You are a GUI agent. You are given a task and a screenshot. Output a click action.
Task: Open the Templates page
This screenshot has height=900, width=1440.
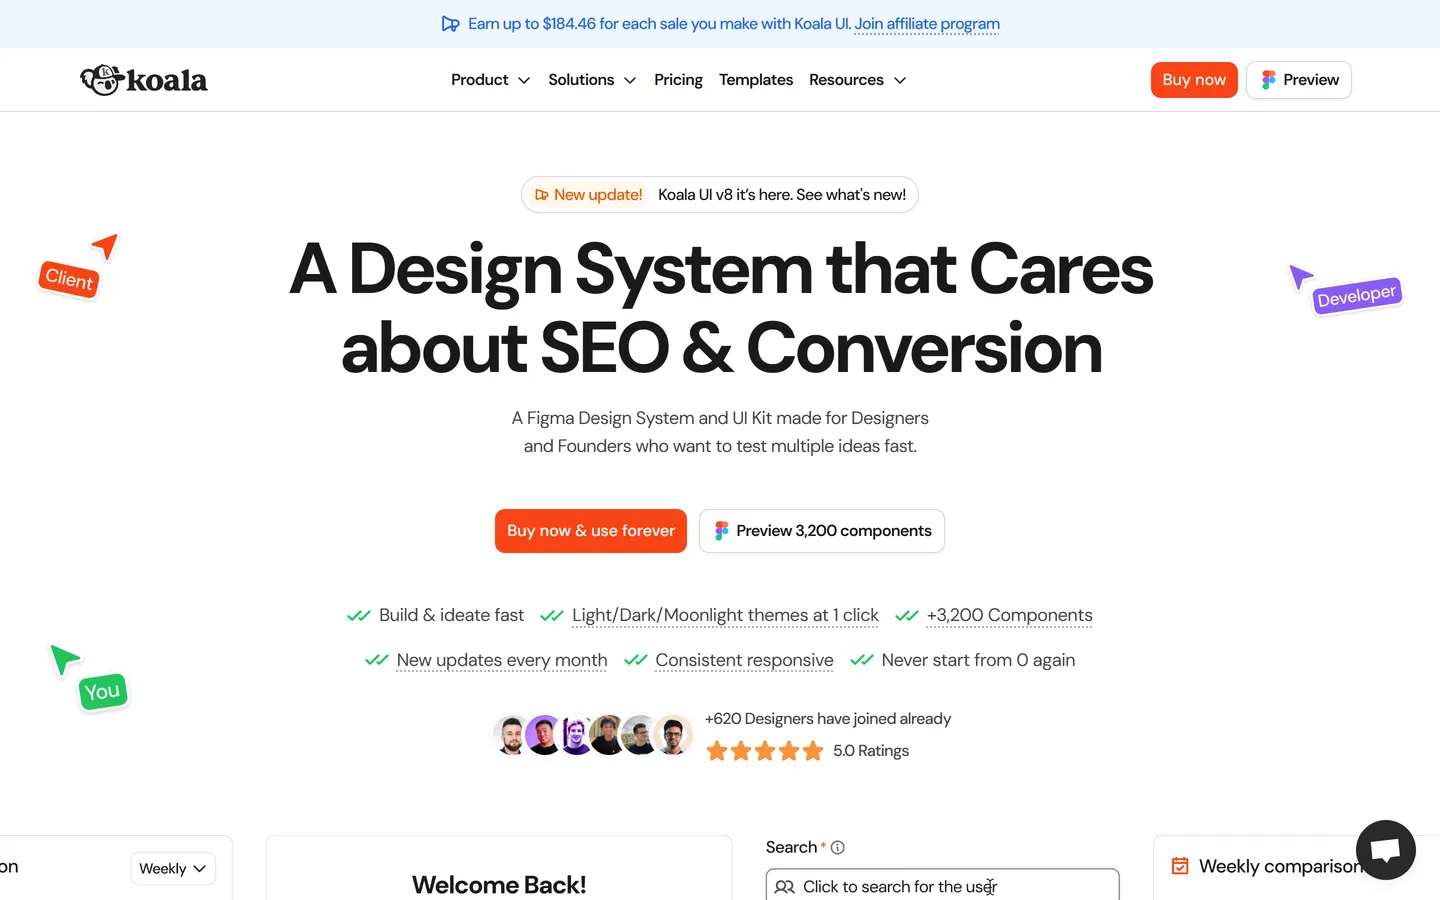click(x=756, y=80)
